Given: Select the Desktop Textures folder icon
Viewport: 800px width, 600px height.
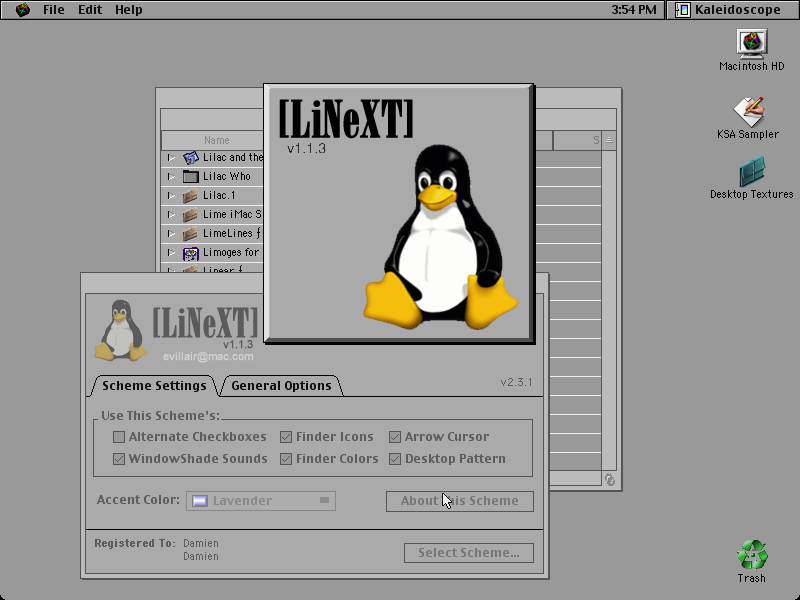Looking at the screenshot, I should [752, 171].
